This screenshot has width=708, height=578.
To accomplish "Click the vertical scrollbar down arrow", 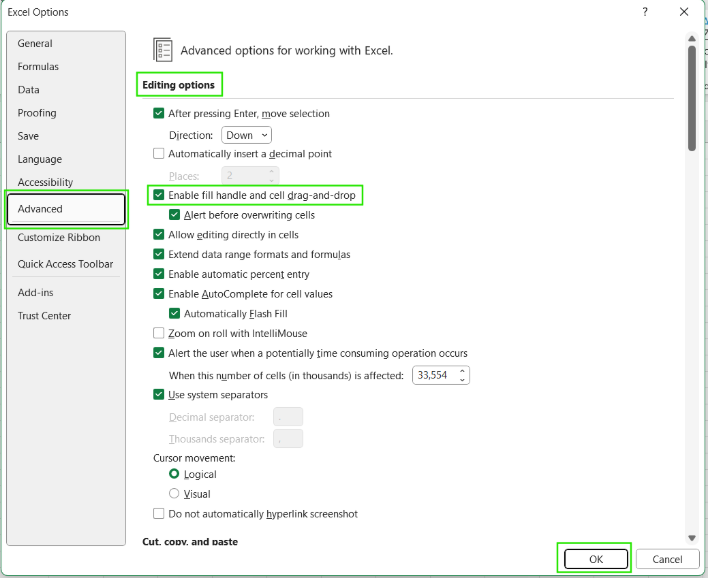I will point(691,538).
